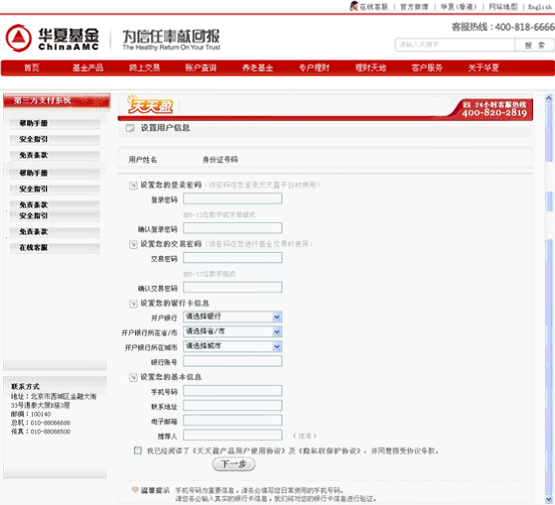Open 网上交易 navigation menu
This screenshot has width=555, height=505.
(x=144, y=68)
